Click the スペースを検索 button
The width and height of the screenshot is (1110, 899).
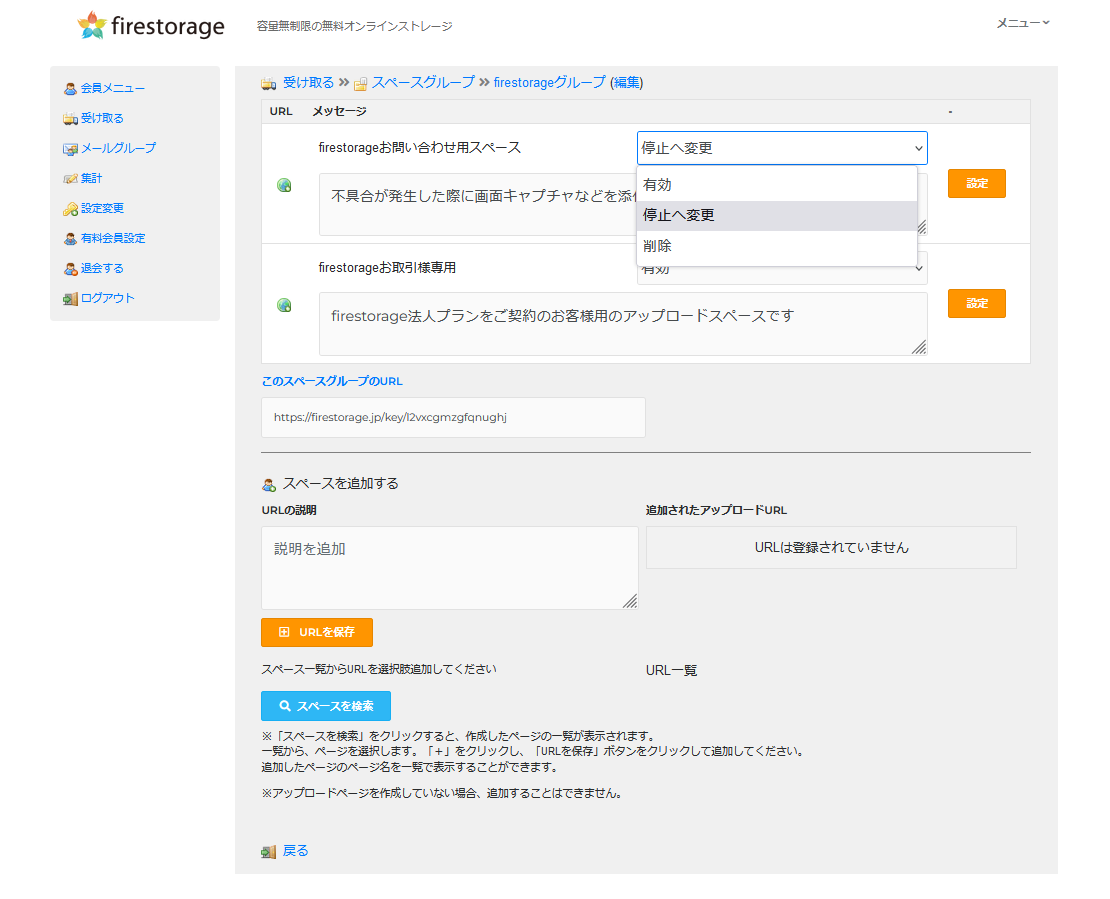326,706
